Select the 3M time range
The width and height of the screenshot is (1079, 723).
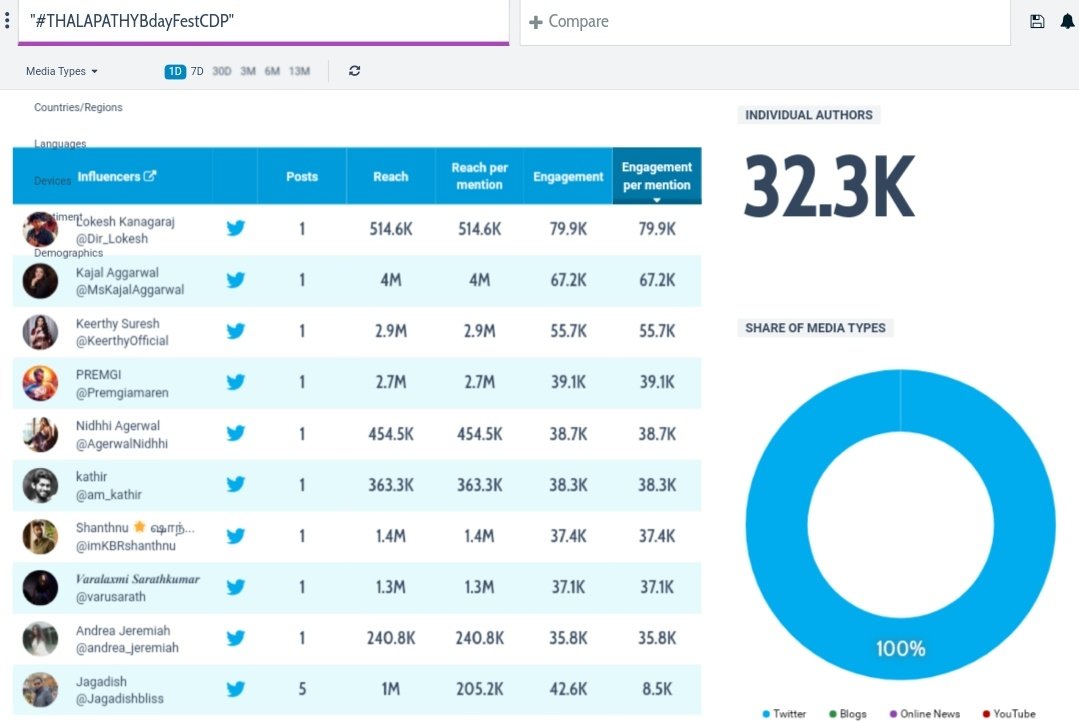pos(248,71)
